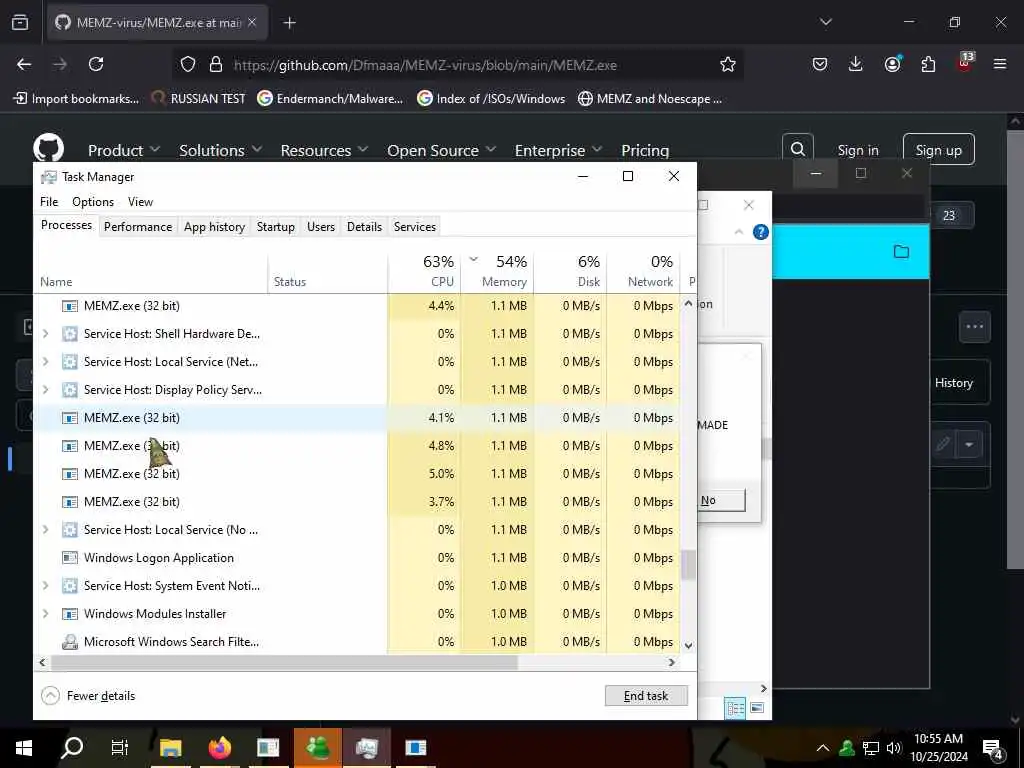Select Microsoft Windows Search Filter process

(x=357, y=642)
